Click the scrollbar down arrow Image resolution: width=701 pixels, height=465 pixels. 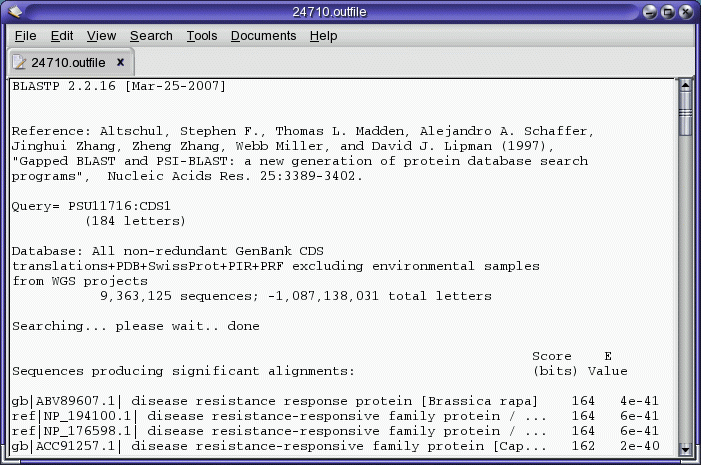(685, 449)
